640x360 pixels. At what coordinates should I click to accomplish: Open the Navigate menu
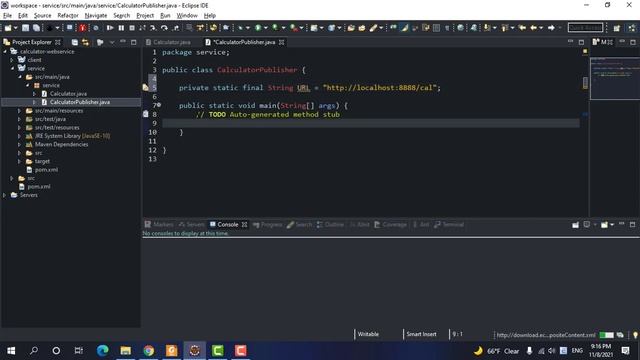(x=96, y=16)
